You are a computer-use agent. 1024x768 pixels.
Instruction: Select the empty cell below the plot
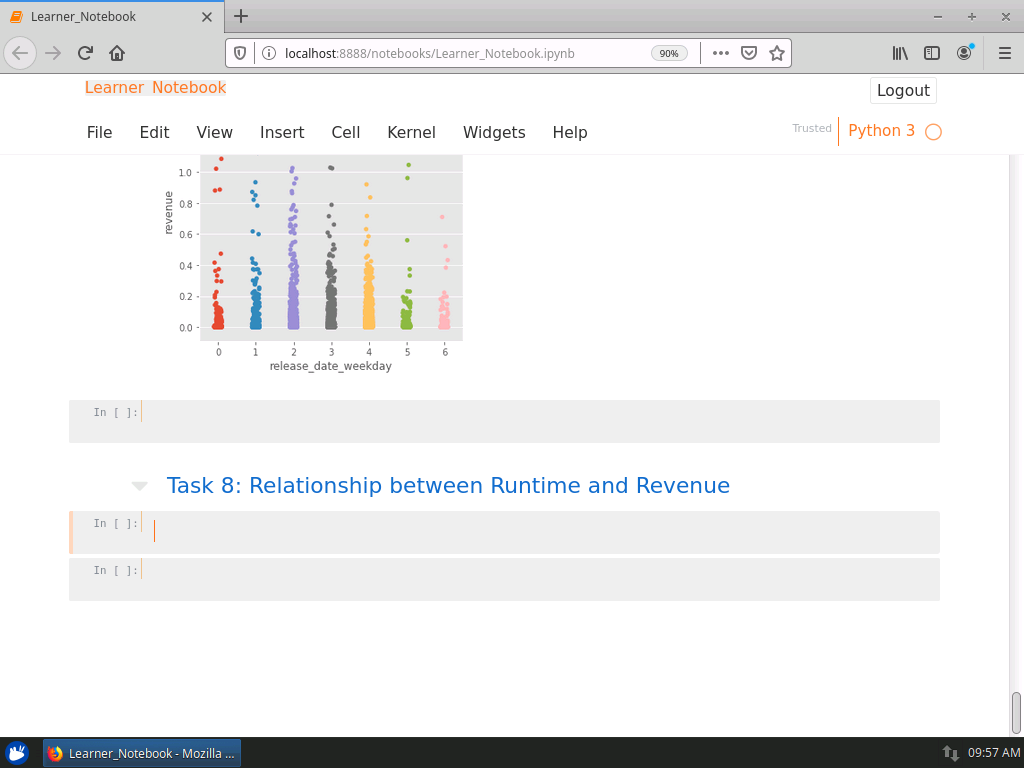click(x=504, y=421)
